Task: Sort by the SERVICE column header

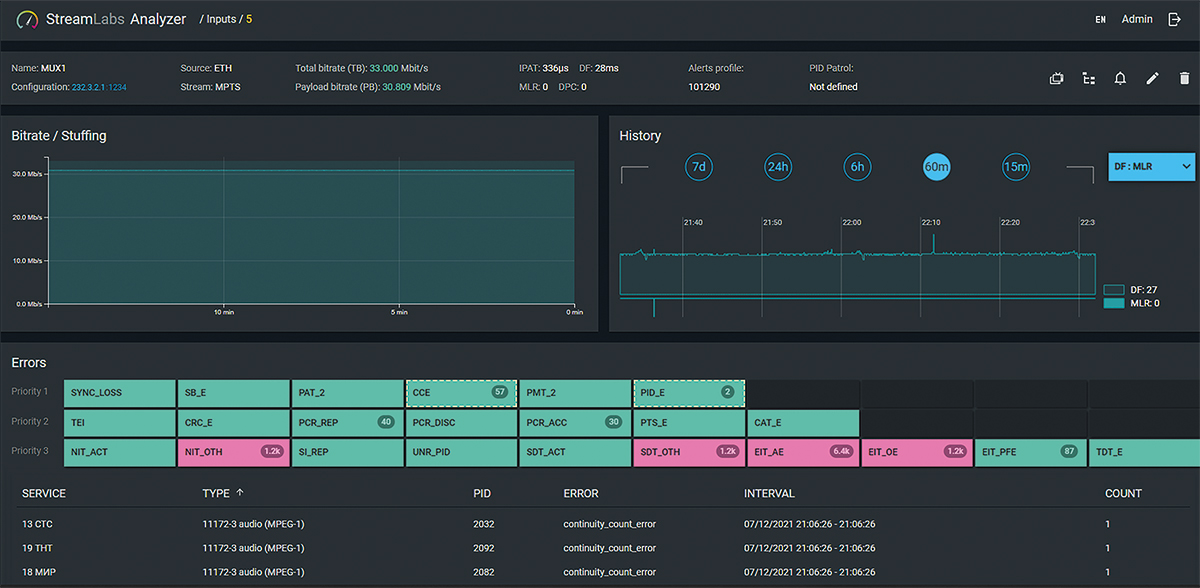Action: coord(44,493)
